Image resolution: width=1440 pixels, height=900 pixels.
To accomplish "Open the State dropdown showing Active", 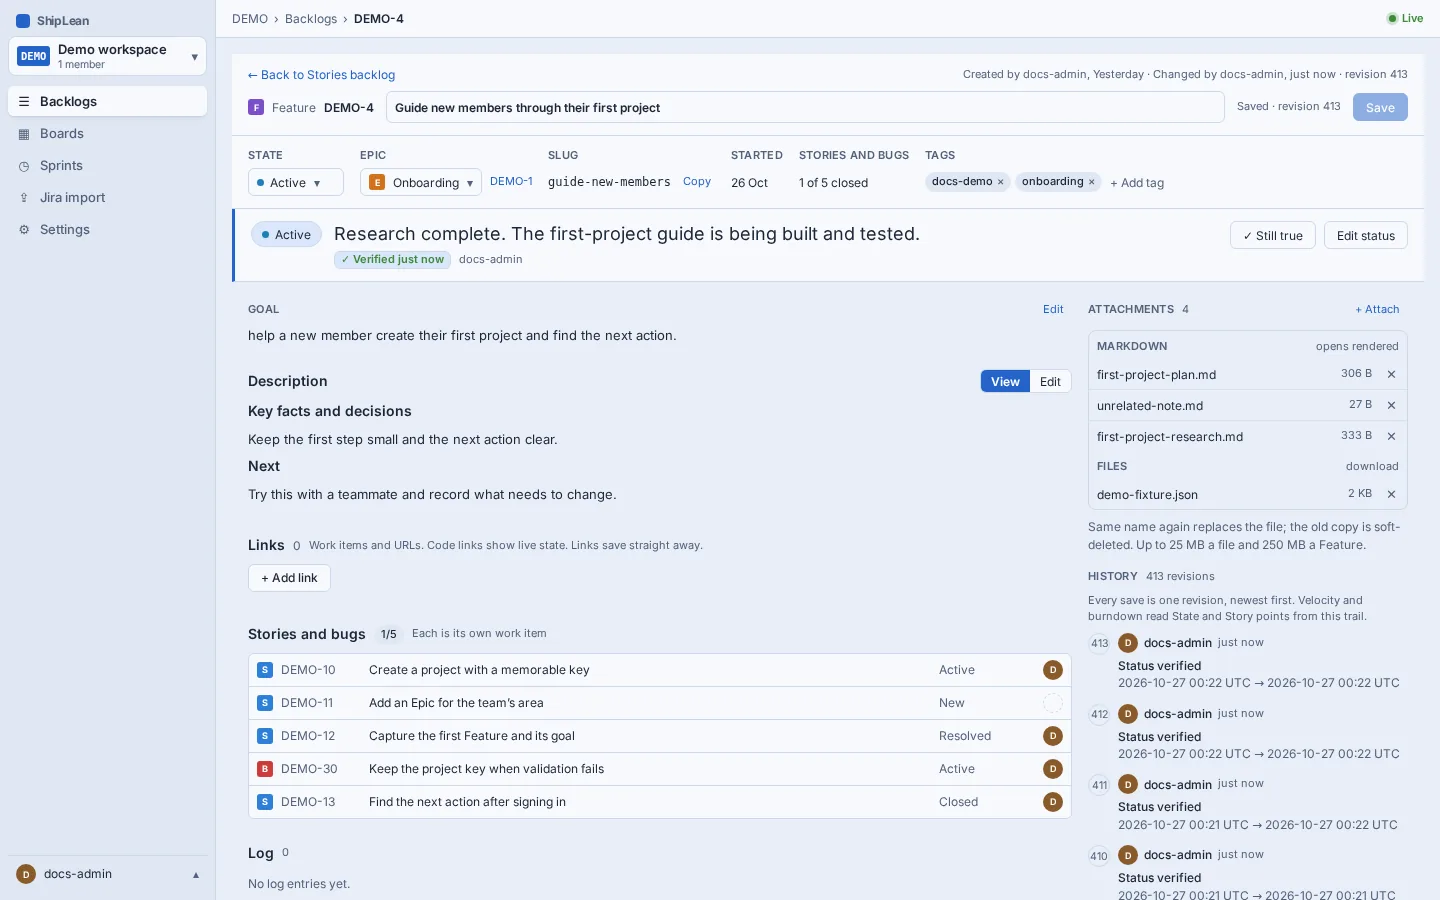I will [x=295, y=183].
